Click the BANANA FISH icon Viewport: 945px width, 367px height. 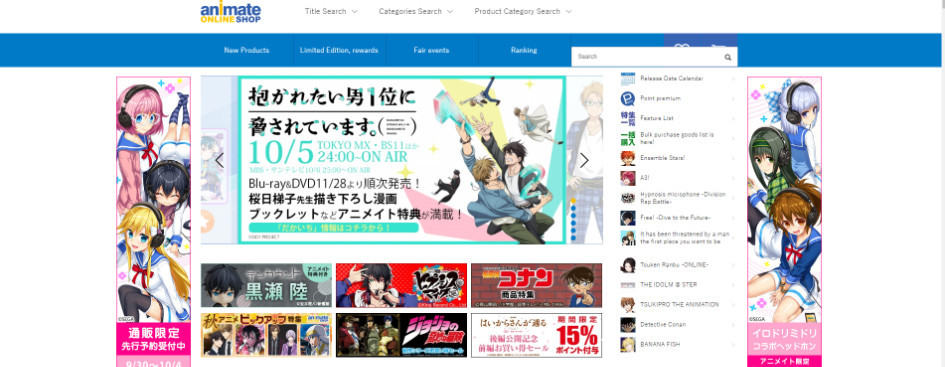pos(628,345)
